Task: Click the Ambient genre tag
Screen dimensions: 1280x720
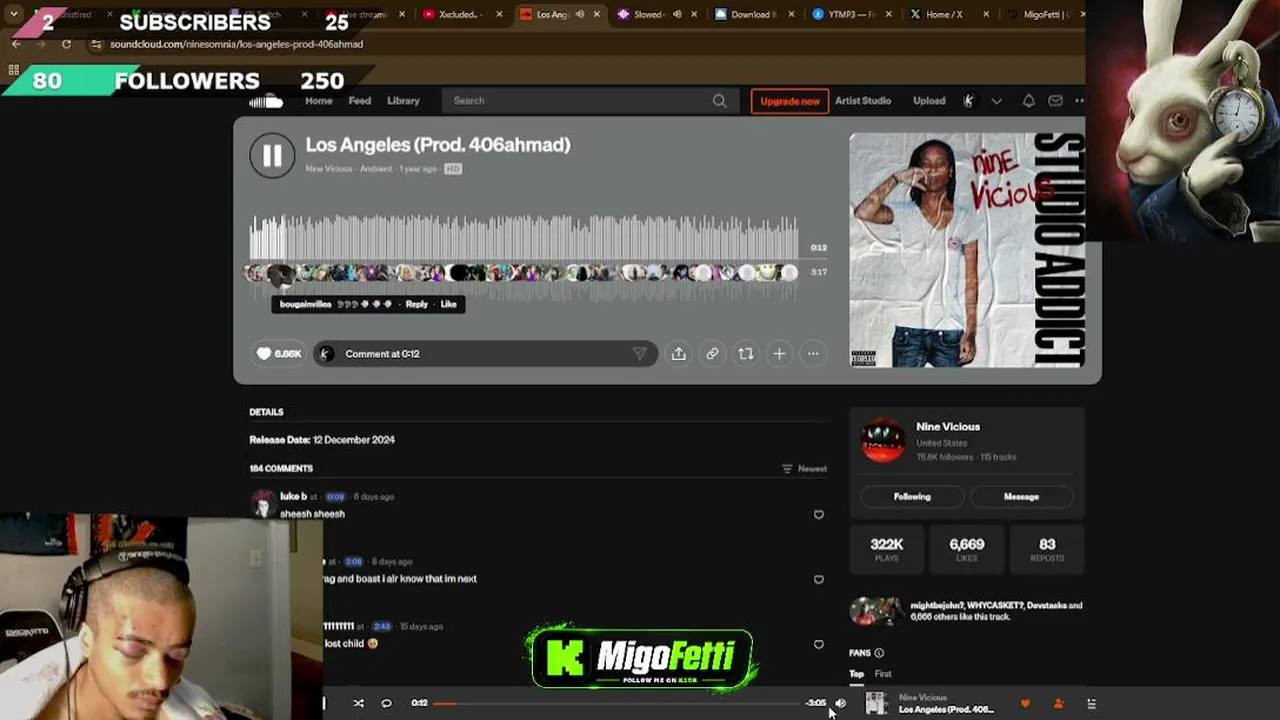Action: (x=376, y=169)
